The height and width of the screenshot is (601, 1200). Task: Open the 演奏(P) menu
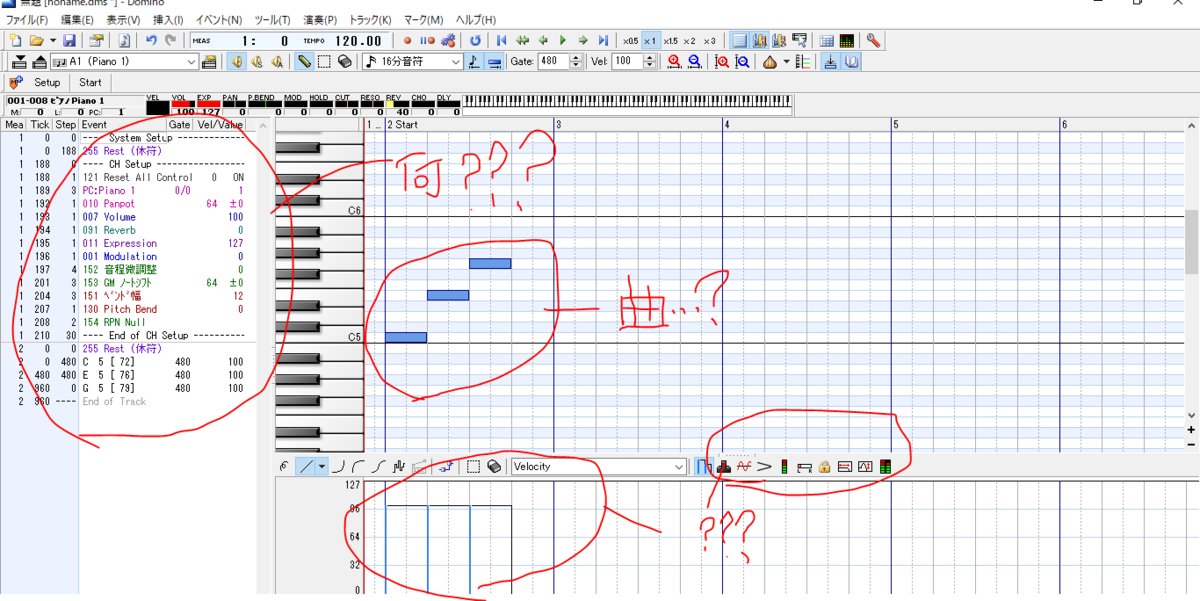(320, 20)
